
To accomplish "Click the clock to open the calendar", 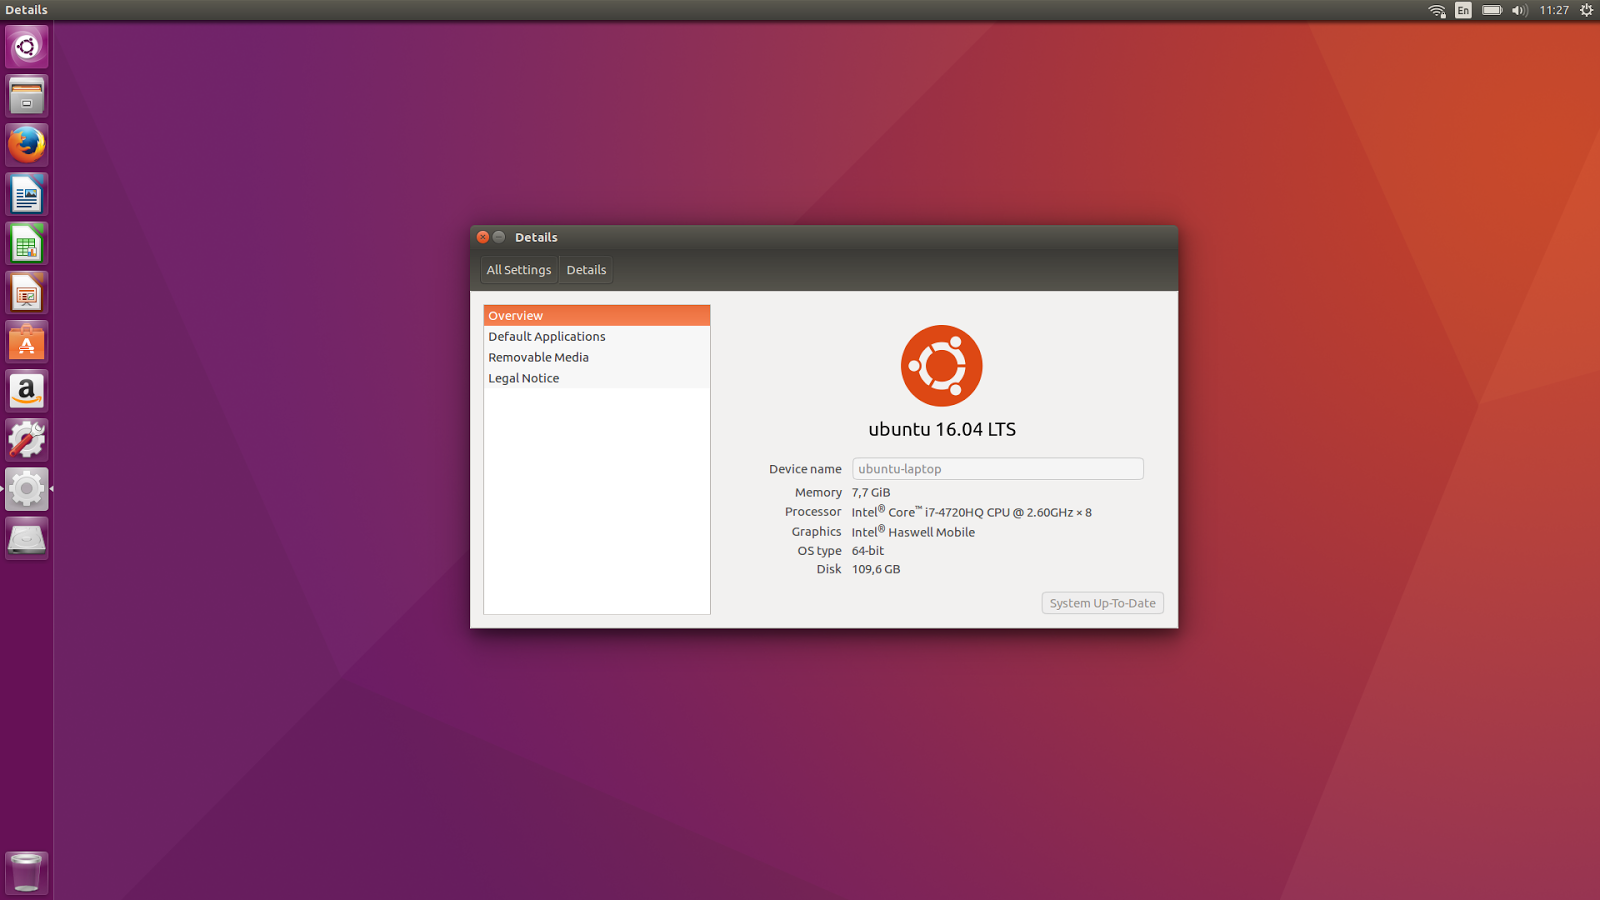I will [x=1554, y=10].
